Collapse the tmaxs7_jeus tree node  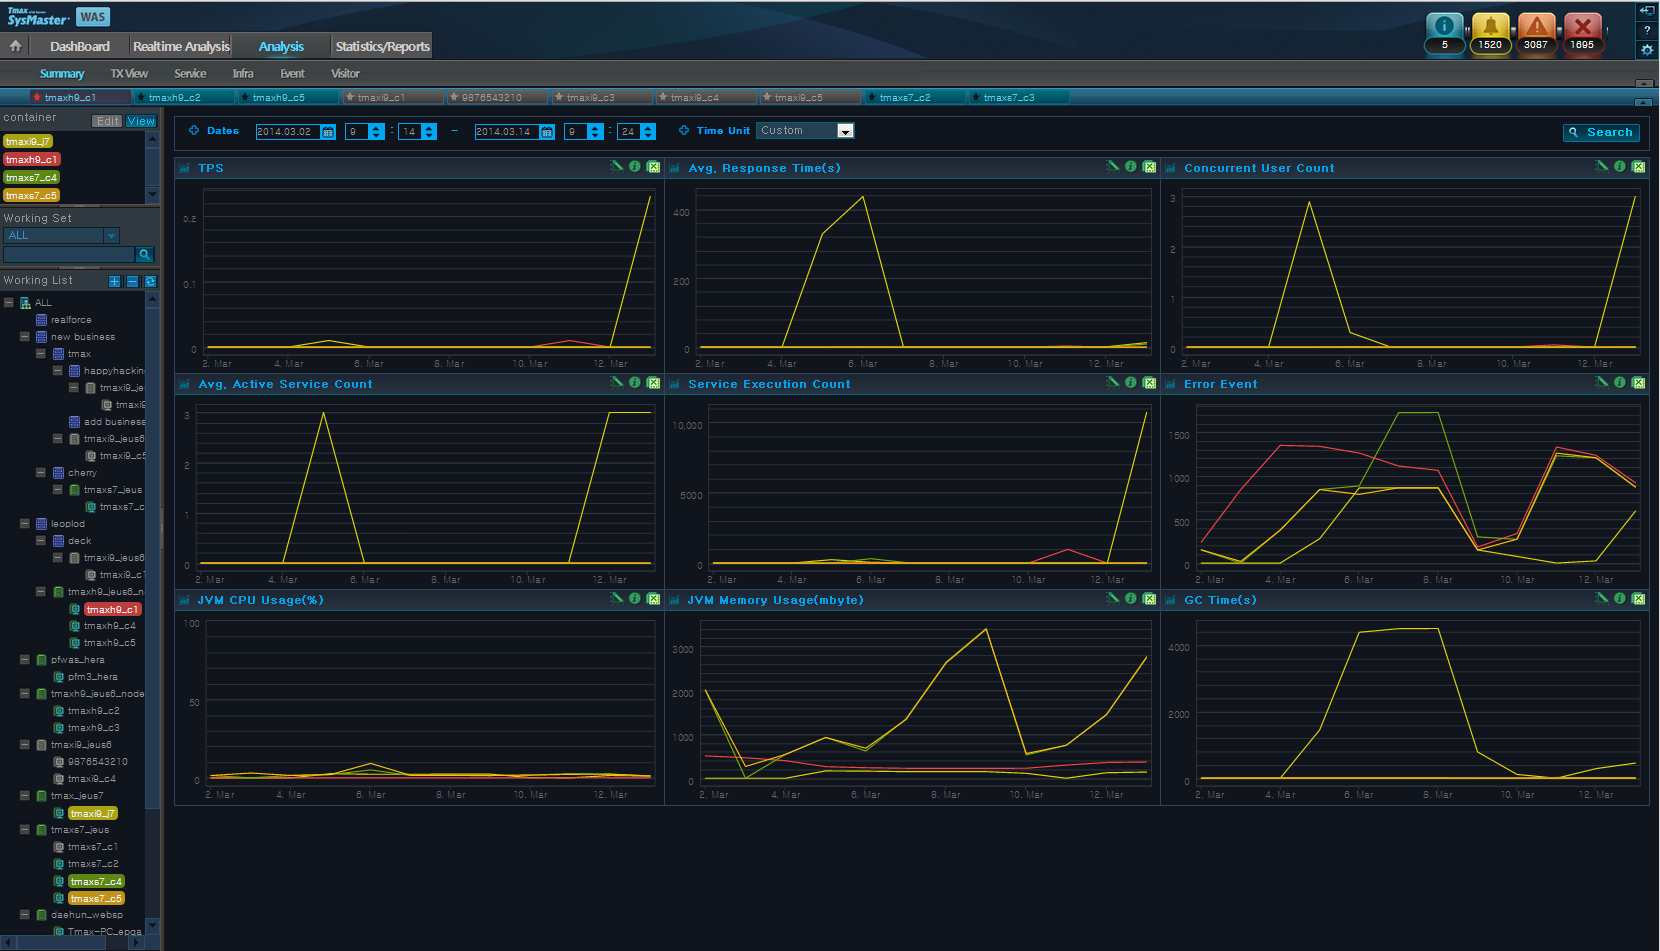point(24,829)
